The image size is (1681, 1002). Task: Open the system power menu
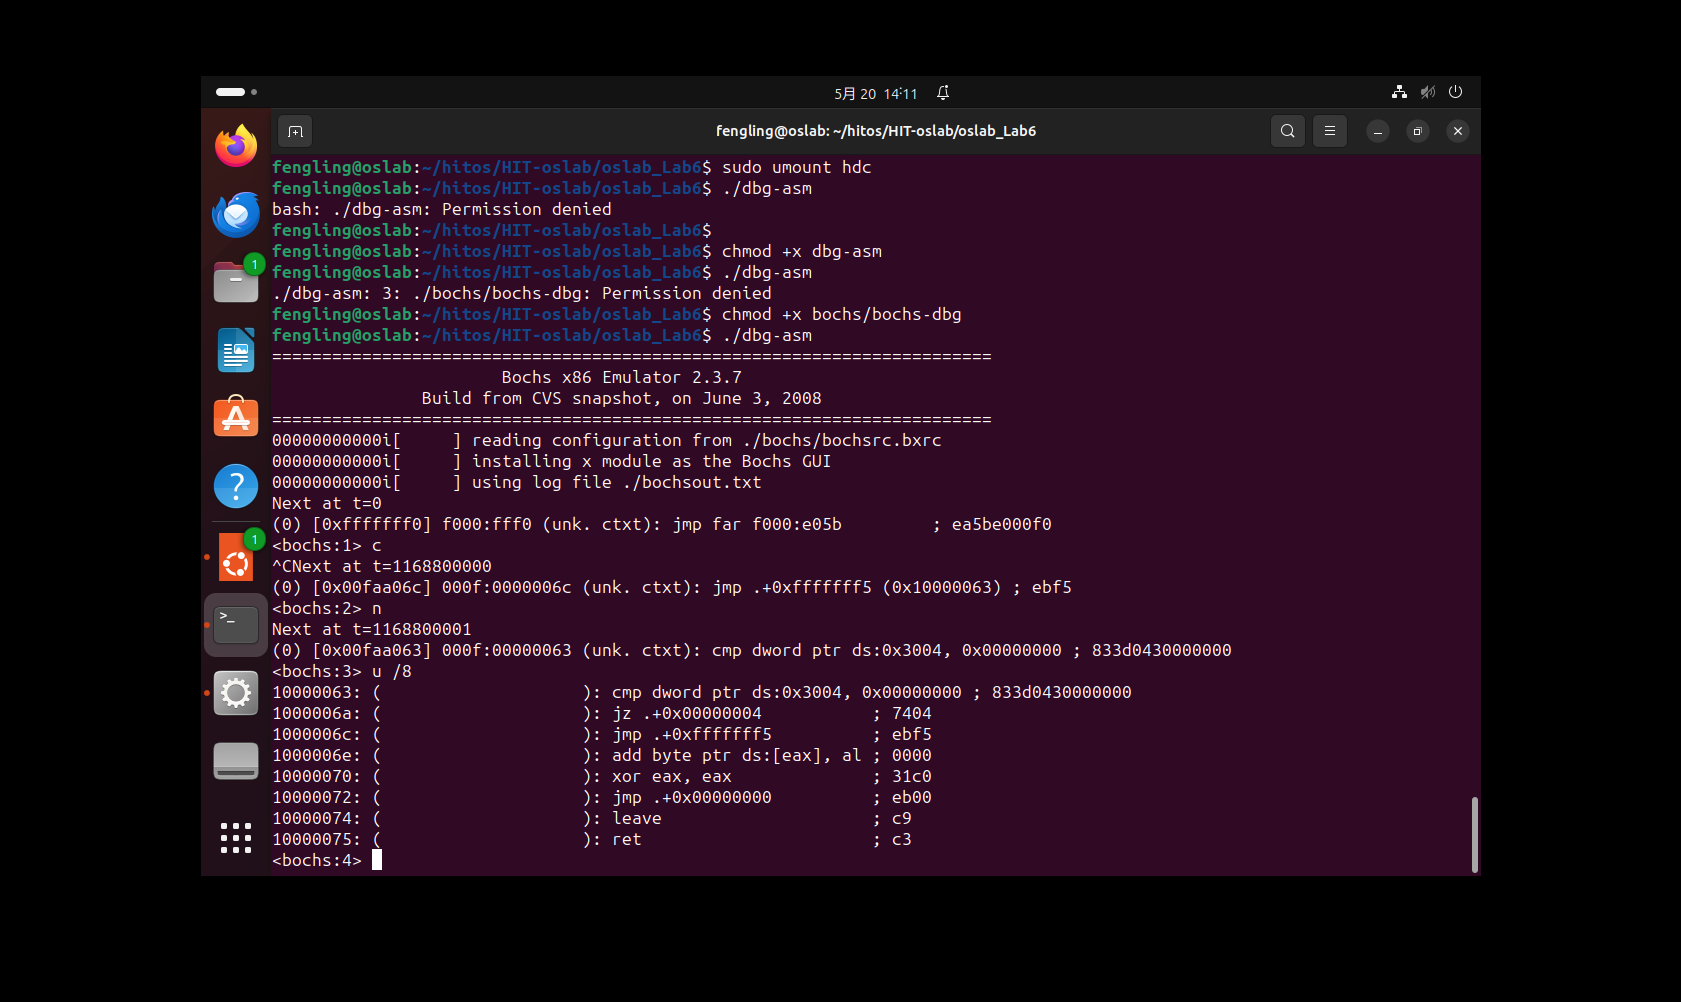(x=1455, y=92)
